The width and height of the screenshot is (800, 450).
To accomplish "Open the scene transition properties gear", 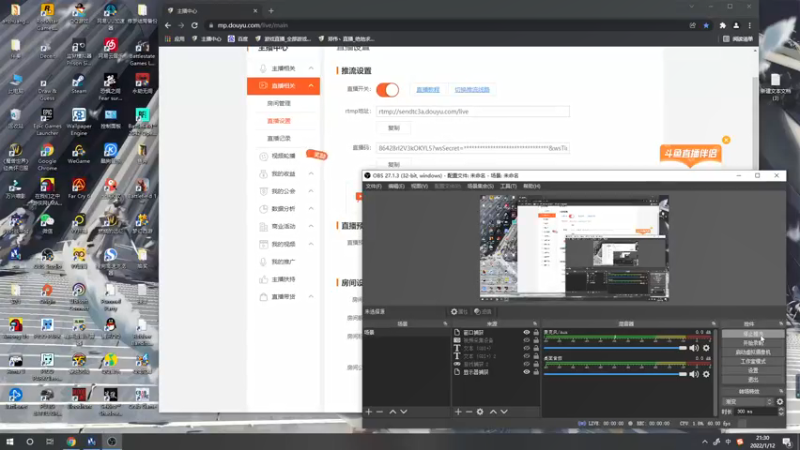I will tap(780, 402).
